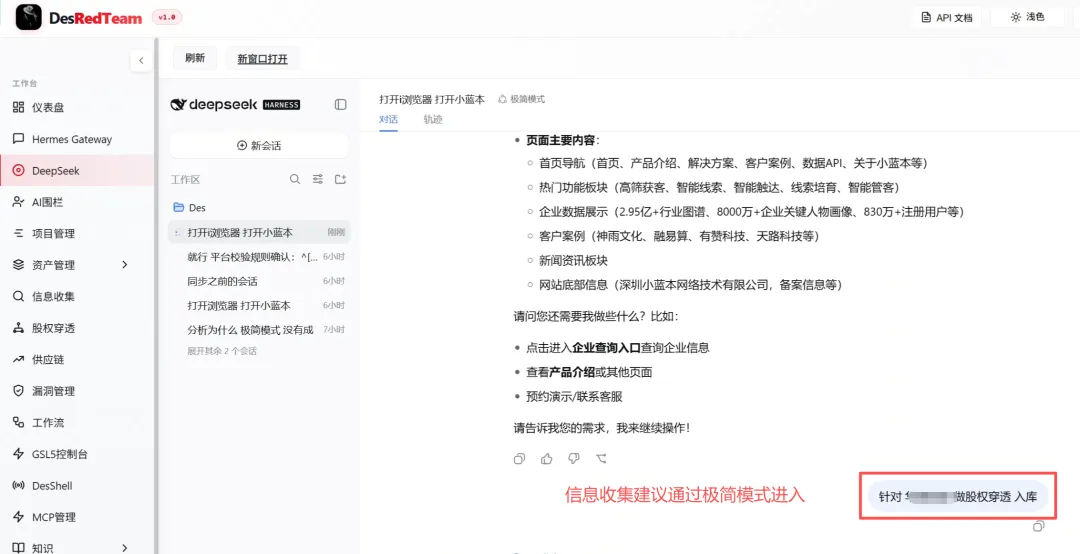
Task: Open Hermes Gateway menu item
Action: click(77, 139)
